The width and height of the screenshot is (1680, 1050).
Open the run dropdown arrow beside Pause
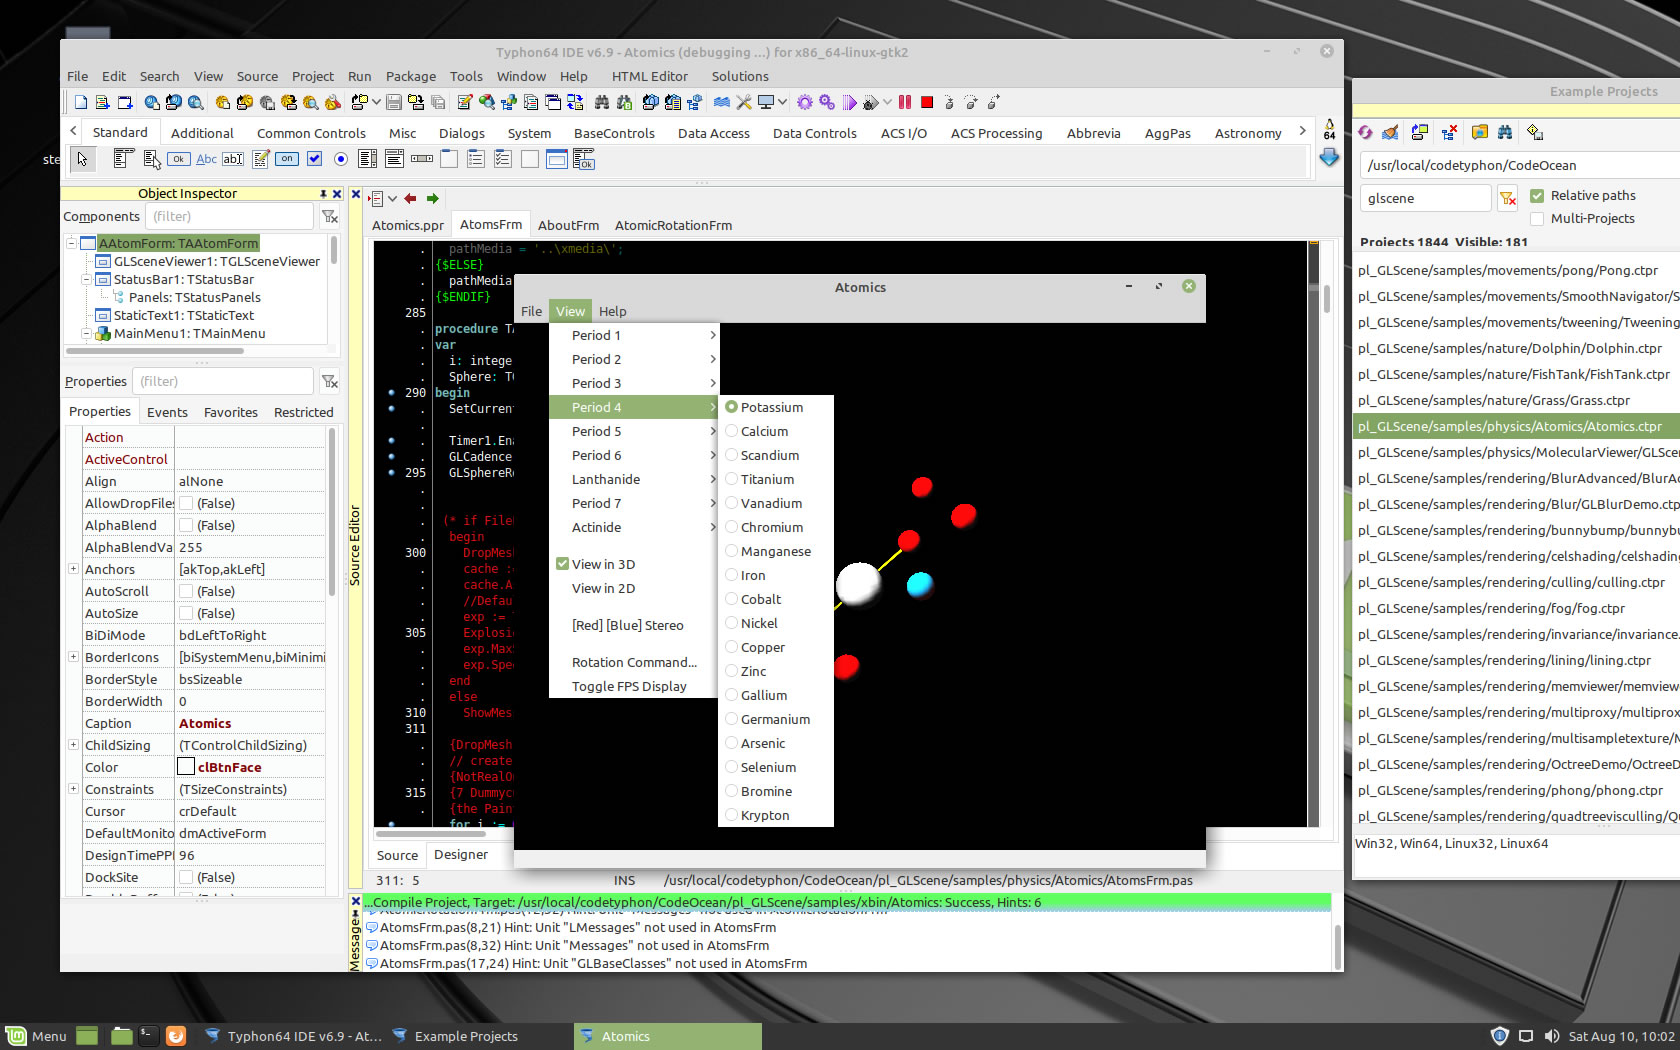[x=885, y=102]
